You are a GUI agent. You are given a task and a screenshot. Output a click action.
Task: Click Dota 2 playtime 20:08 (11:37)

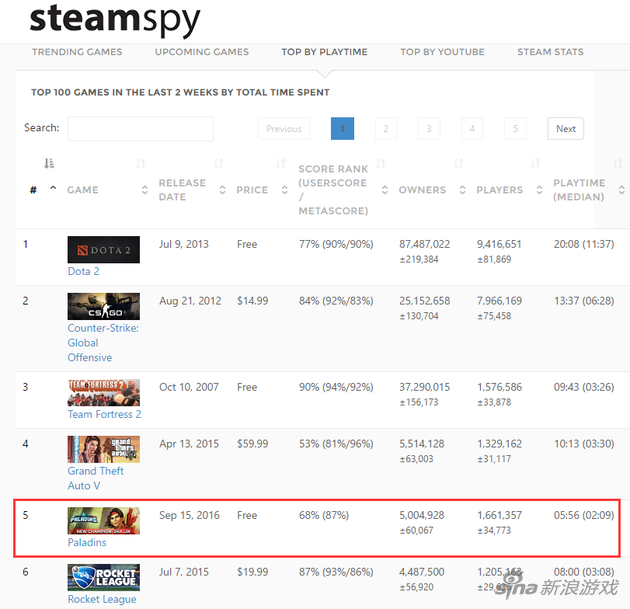click(584, 244)
